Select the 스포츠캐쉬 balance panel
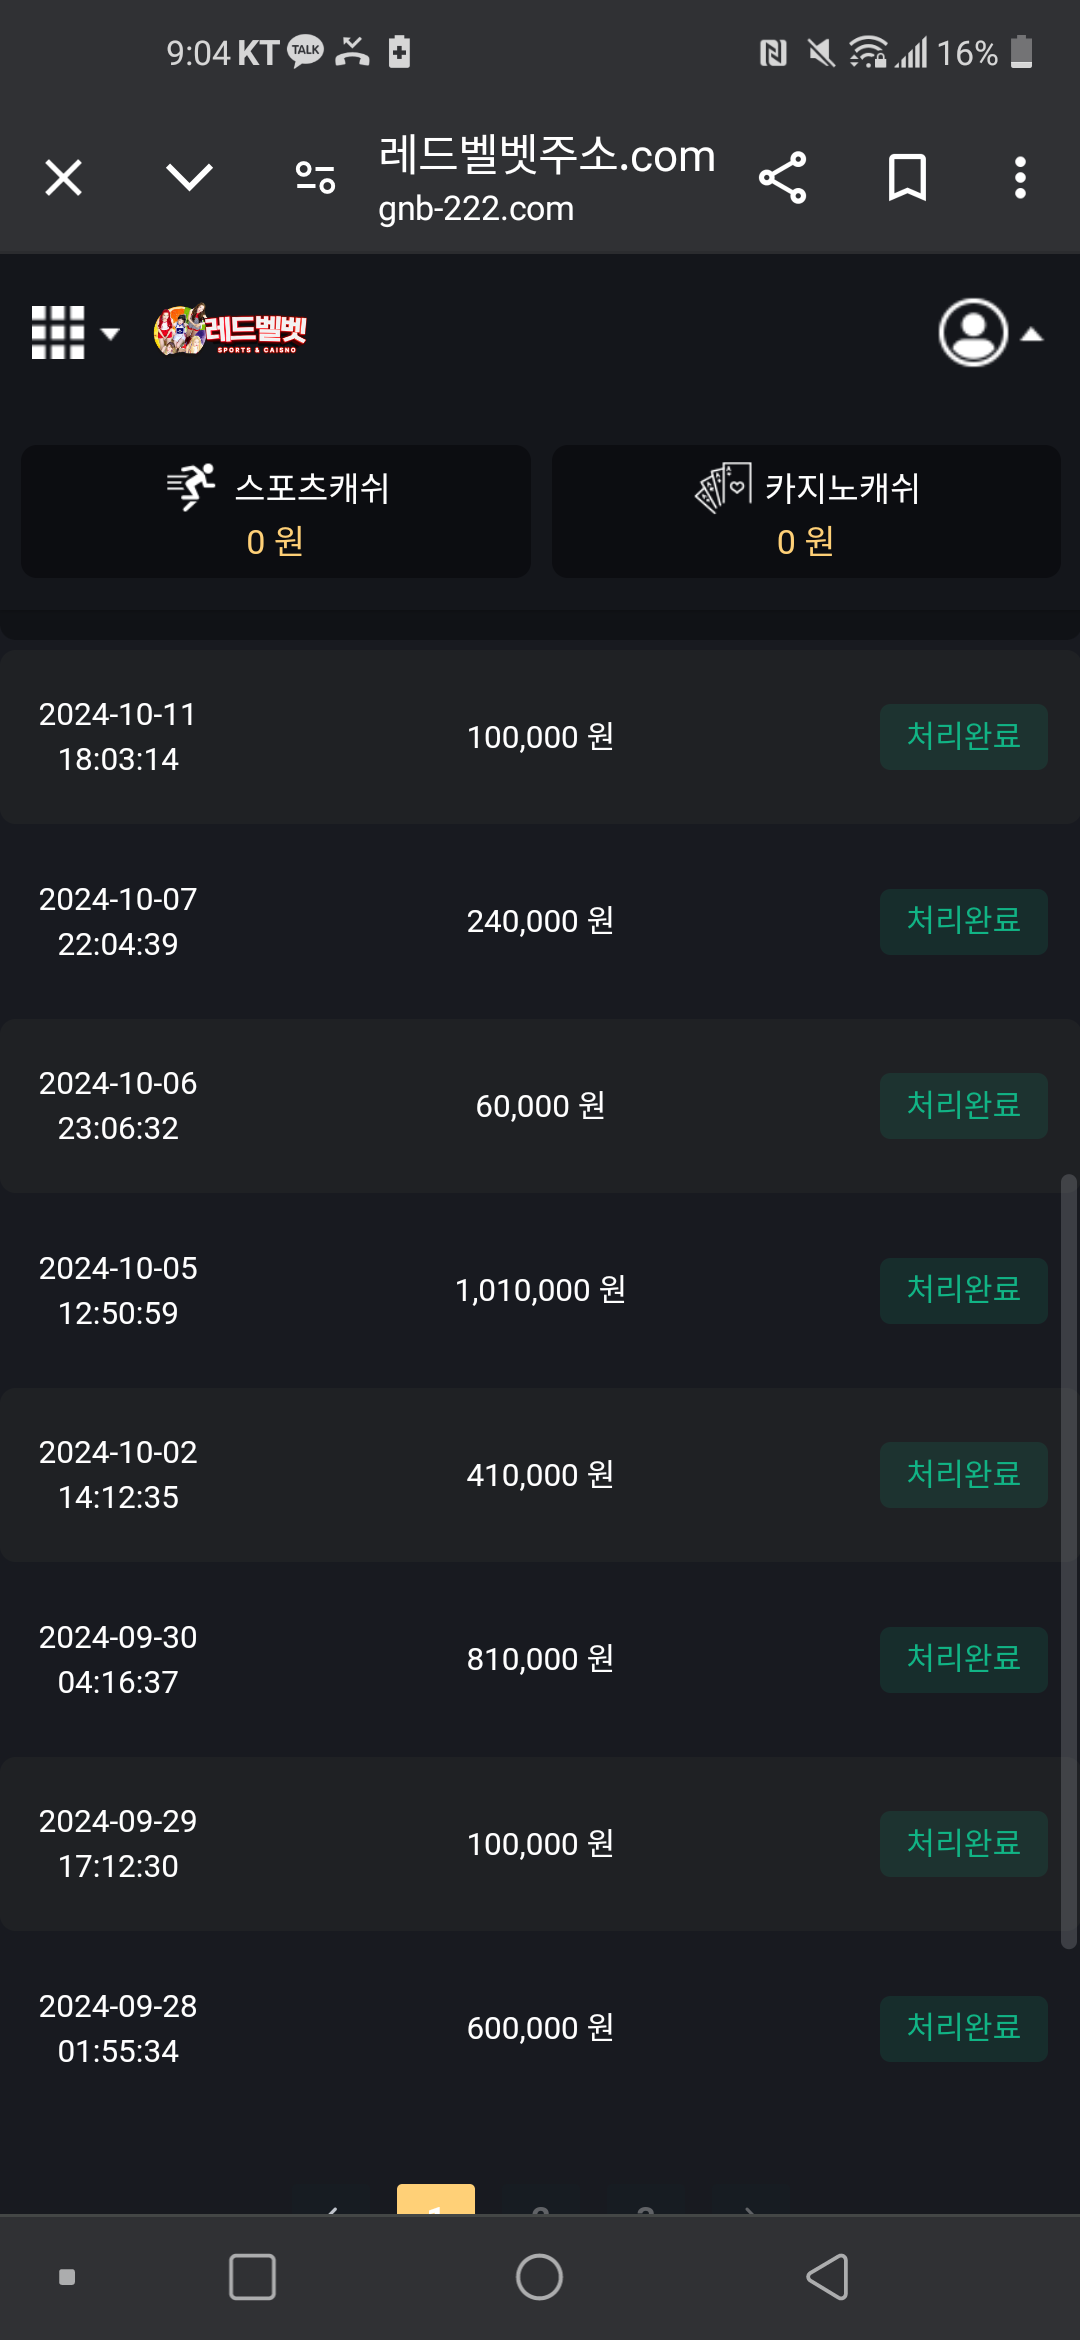 276,511
